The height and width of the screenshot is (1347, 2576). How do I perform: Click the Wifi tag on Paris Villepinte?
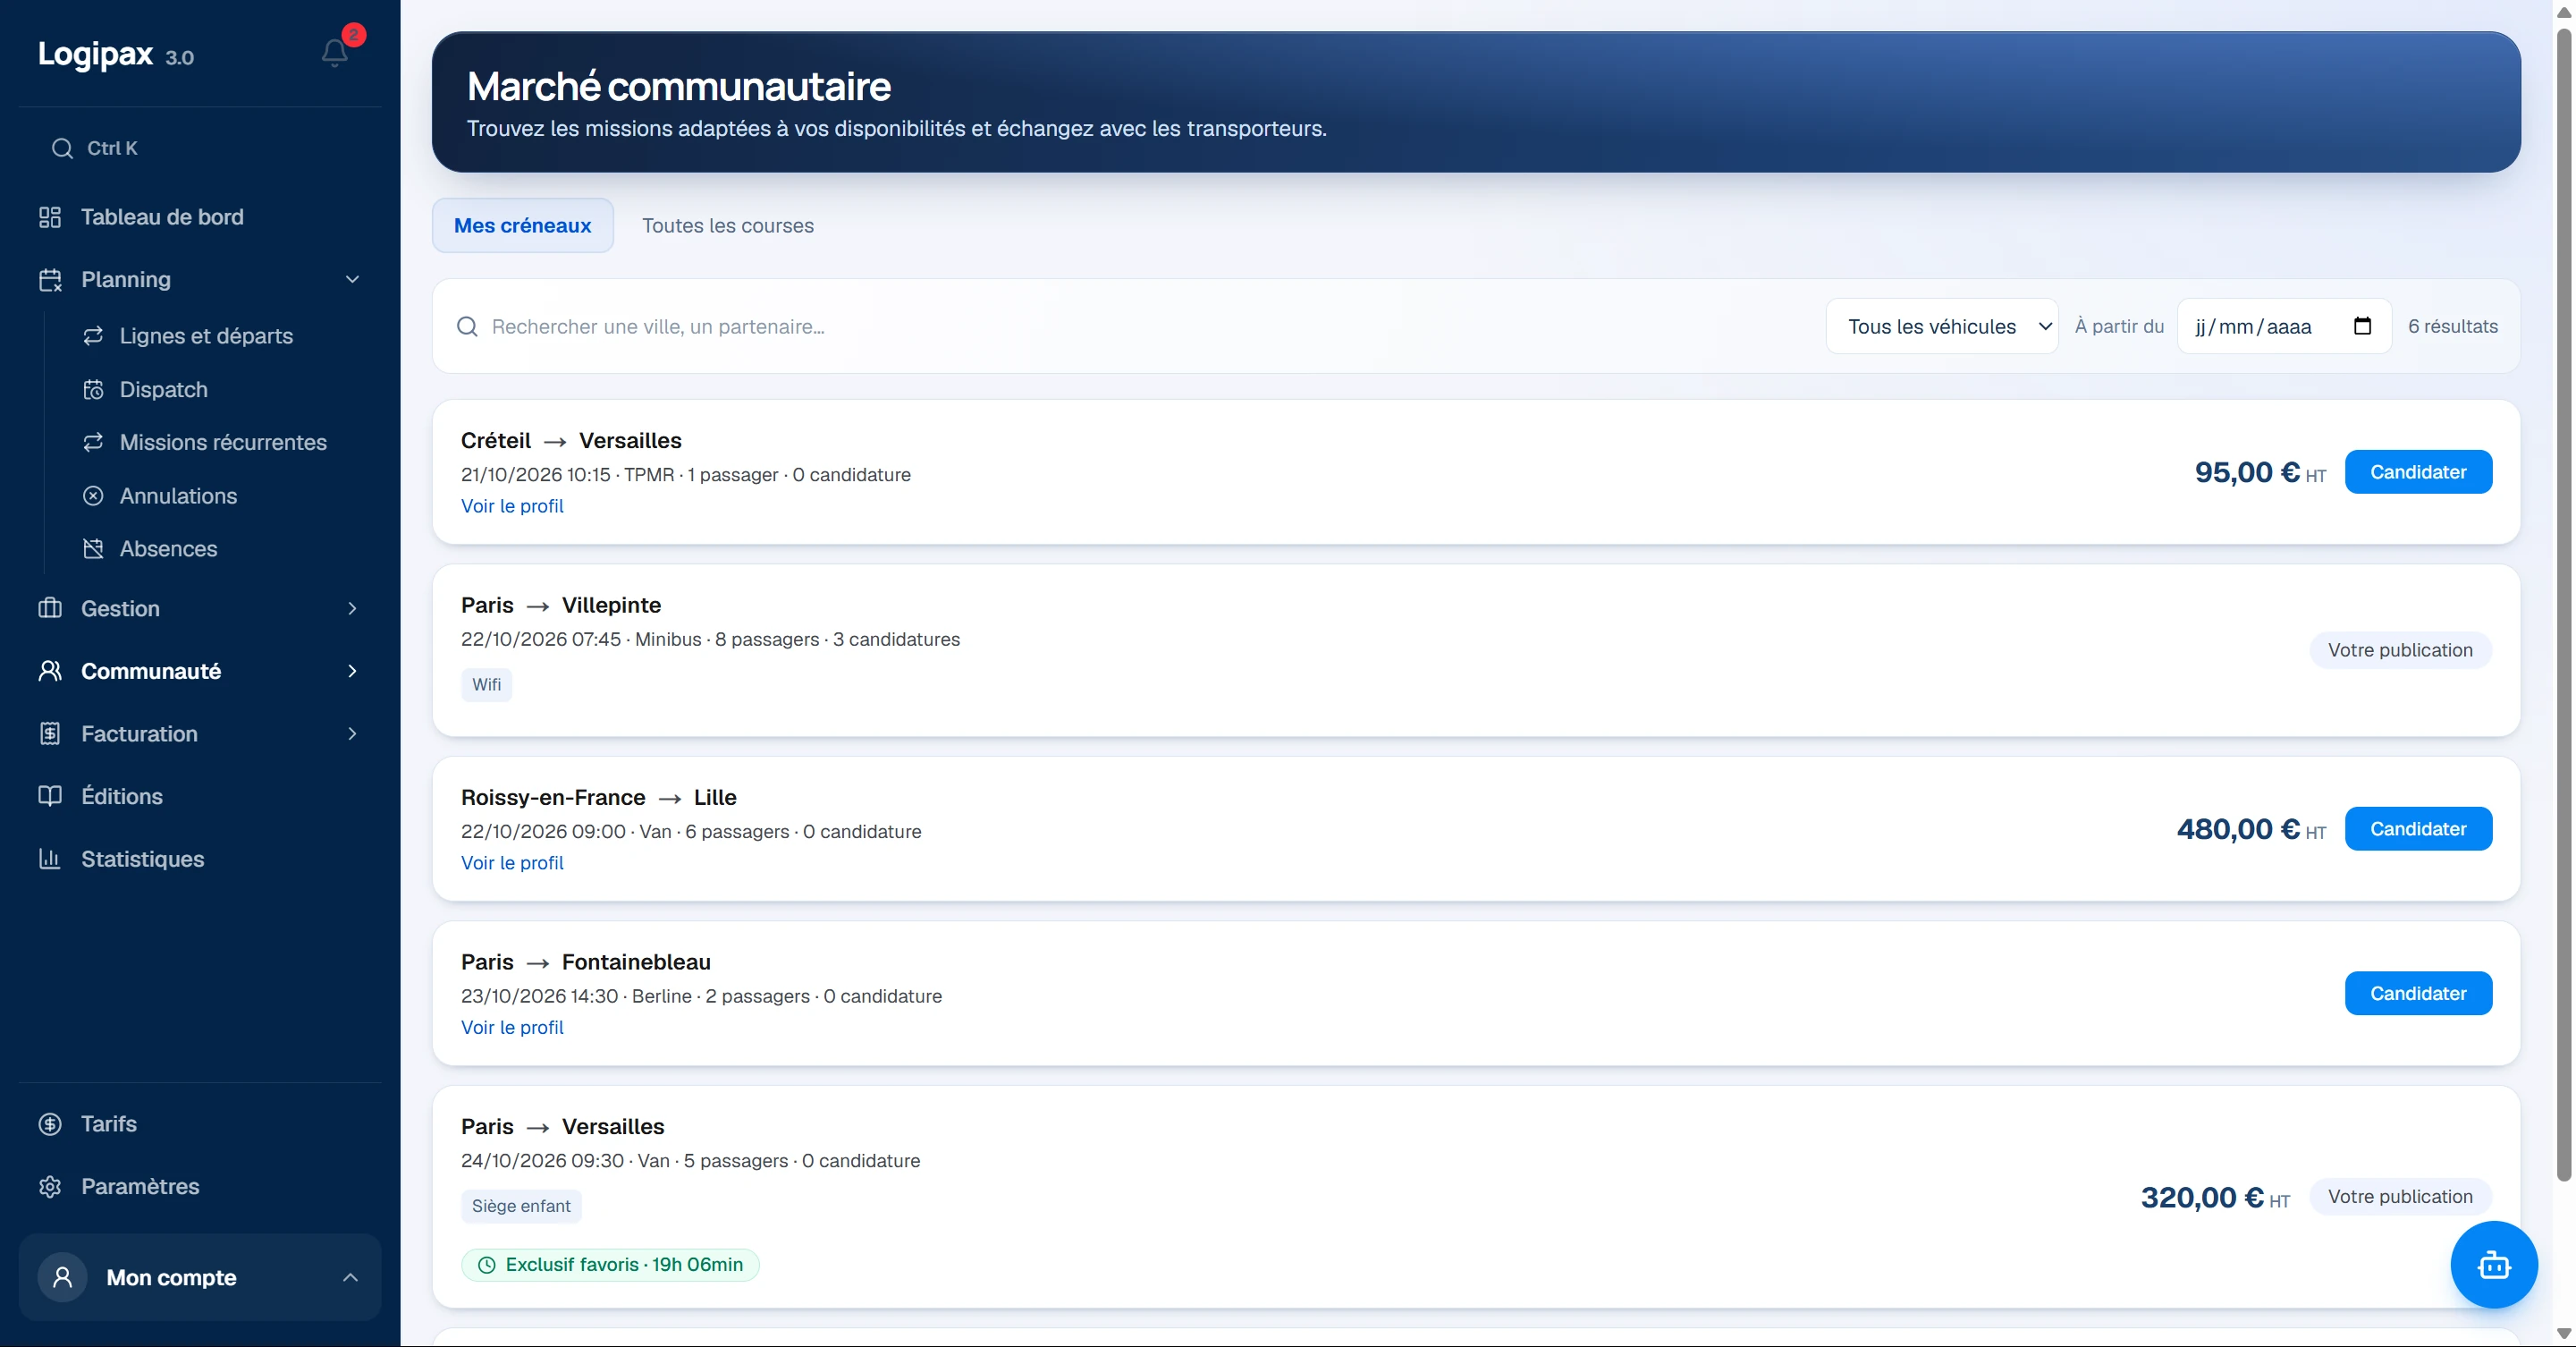coord(486,685)
